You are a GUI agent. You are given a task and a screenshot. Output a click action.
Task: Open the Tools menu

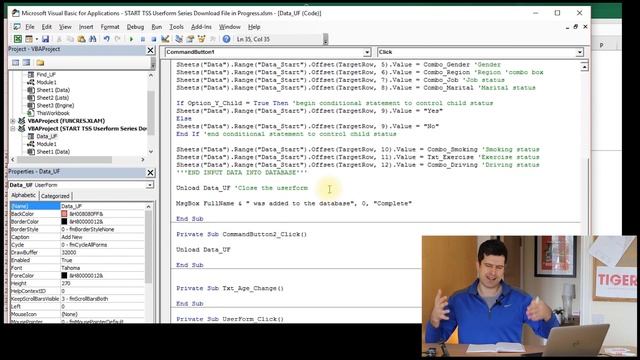click(176, 27)
